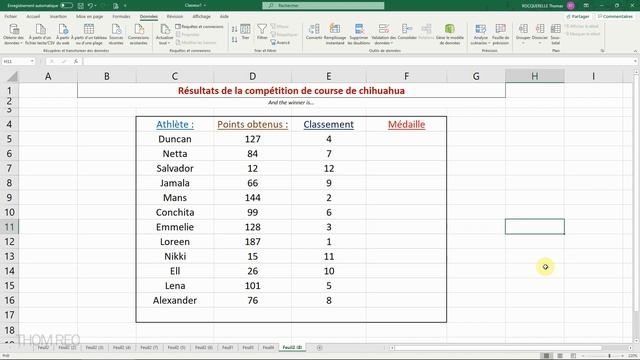640x360 pixels.
Task: Click the sort A to Z ascending icon
Action: coord(234,29)
